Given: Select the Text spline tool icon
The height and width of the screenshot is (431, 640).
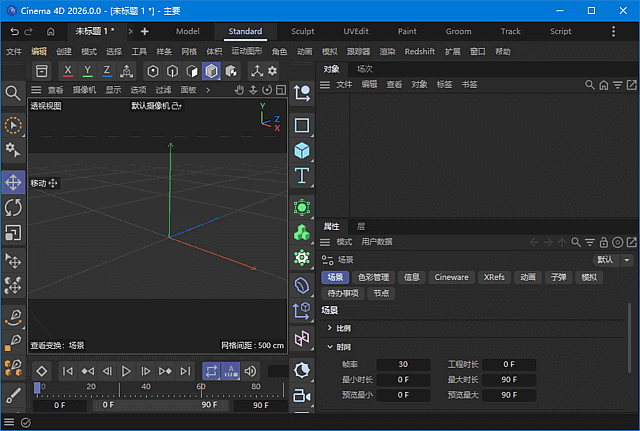Looking at the screenshot, I should click(x=302, y=176).
